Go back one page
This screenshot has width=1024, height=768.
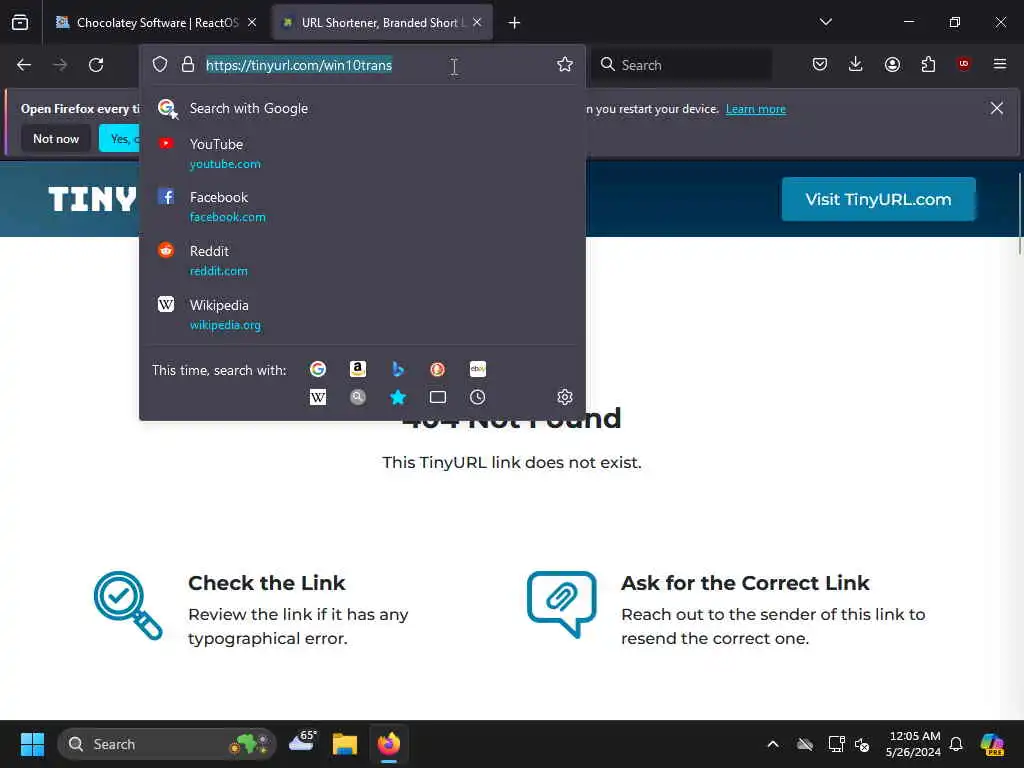point(24,65)
